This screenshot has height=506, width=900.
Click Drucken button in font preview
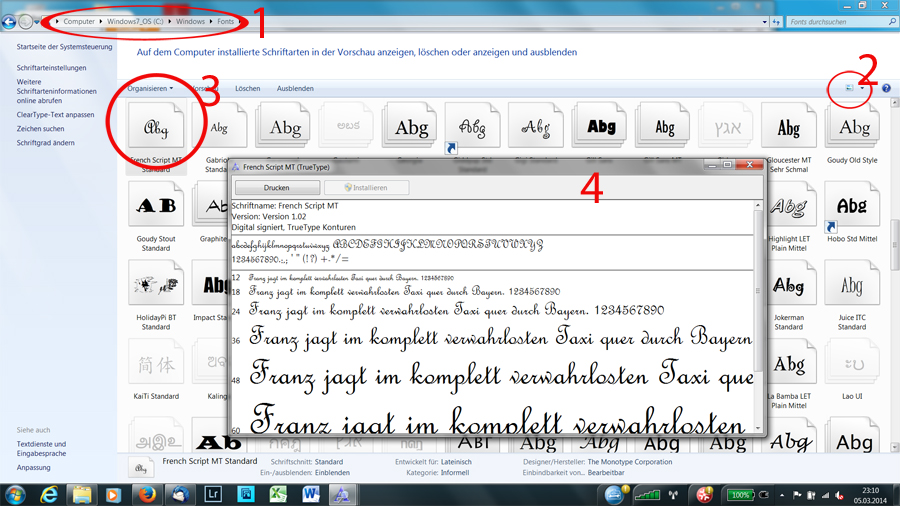point(277,188)
